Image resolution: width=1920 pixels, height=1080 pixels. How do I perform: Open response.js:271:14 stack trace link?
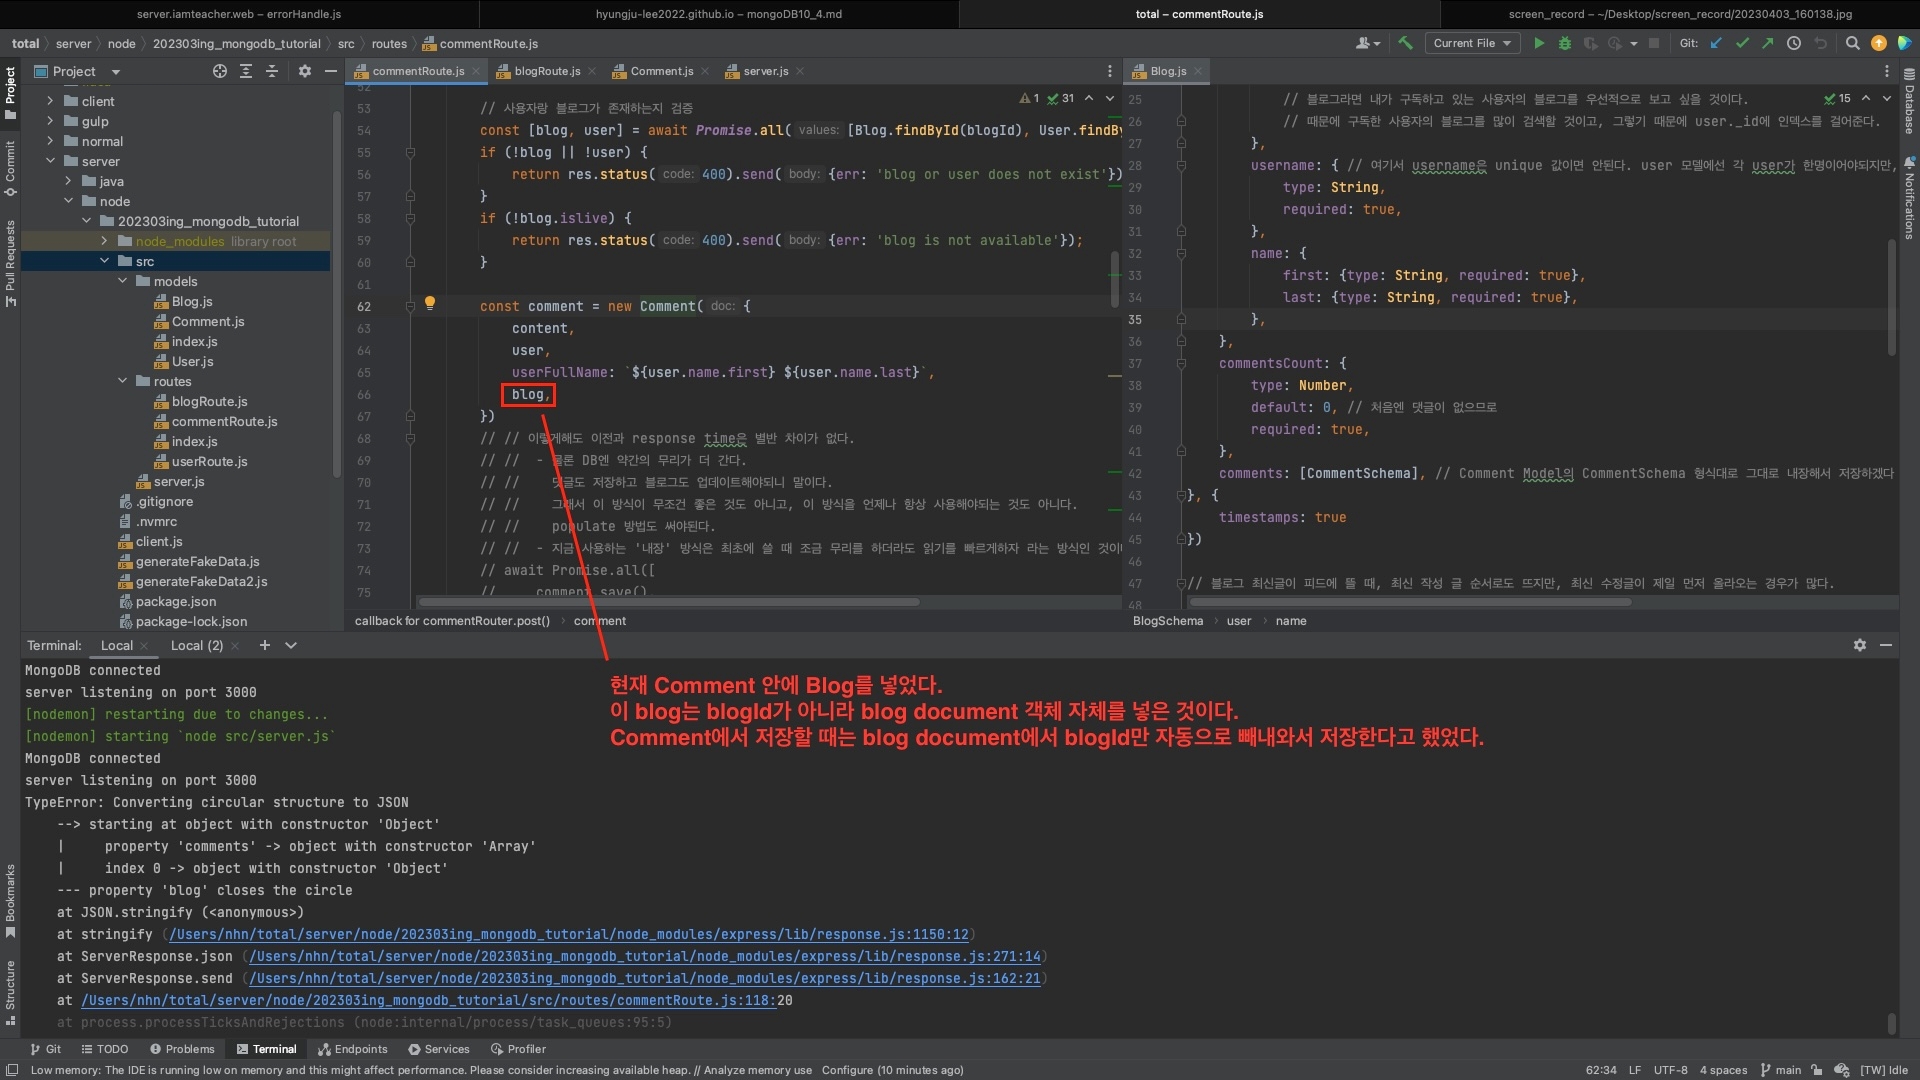pyautogui.click(x=645, y=956)
